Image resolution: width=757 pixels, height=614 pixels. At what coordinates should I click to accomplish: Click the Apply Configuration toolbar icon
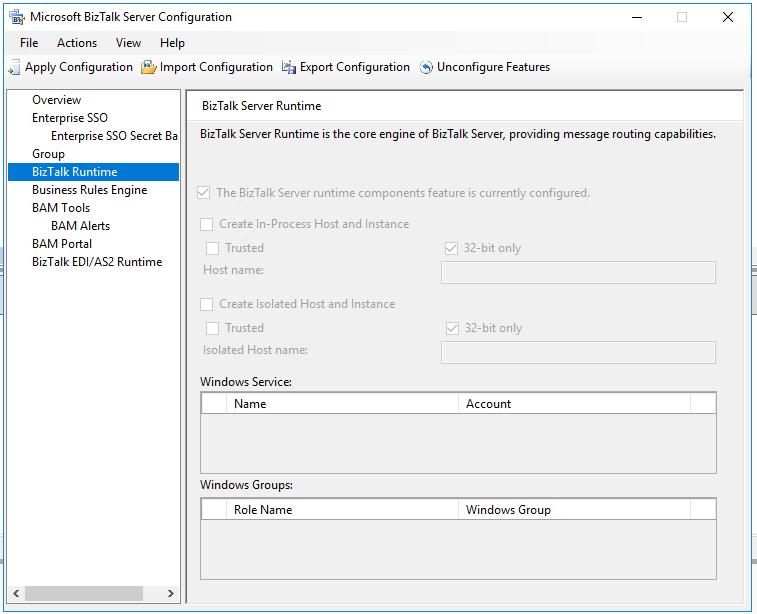coord(14,67)
